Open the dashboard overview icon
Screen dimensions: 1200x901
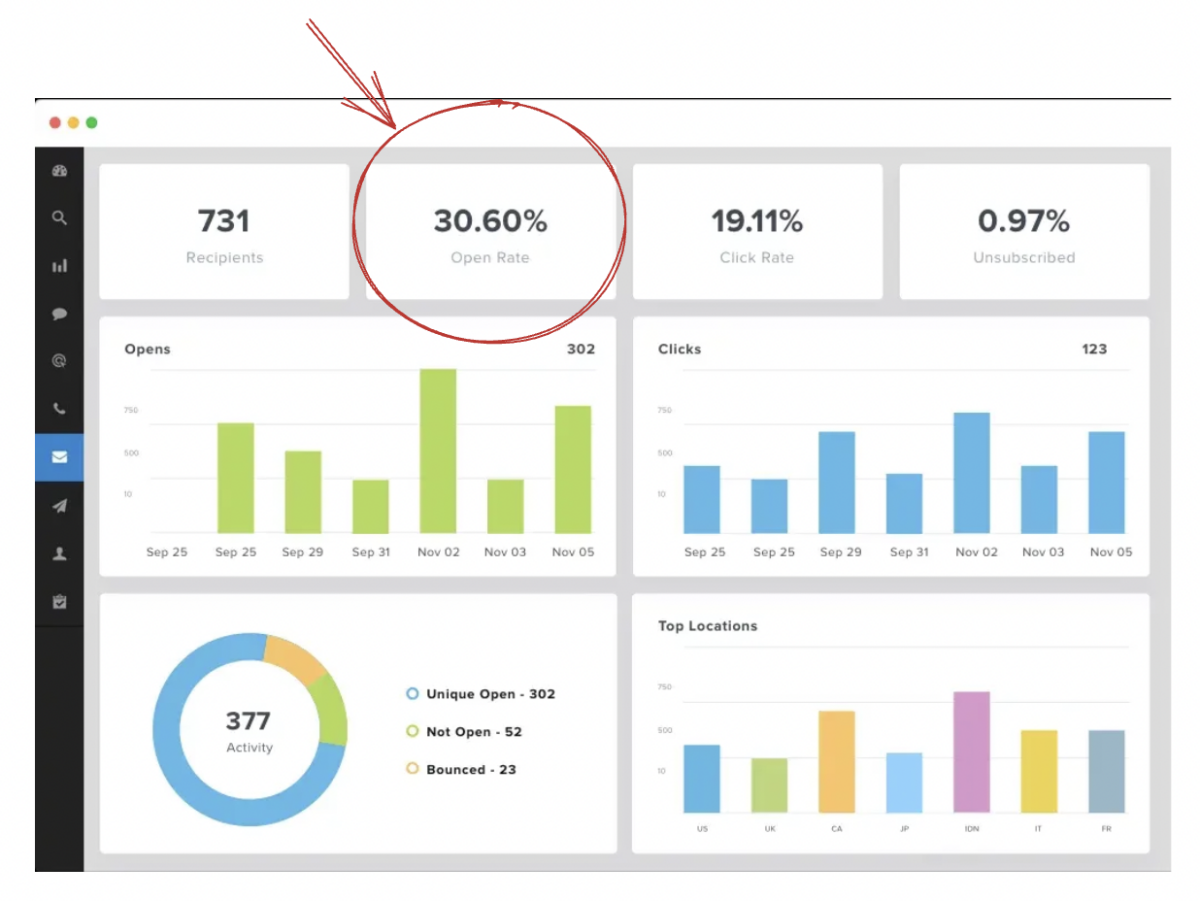[59, 170]
